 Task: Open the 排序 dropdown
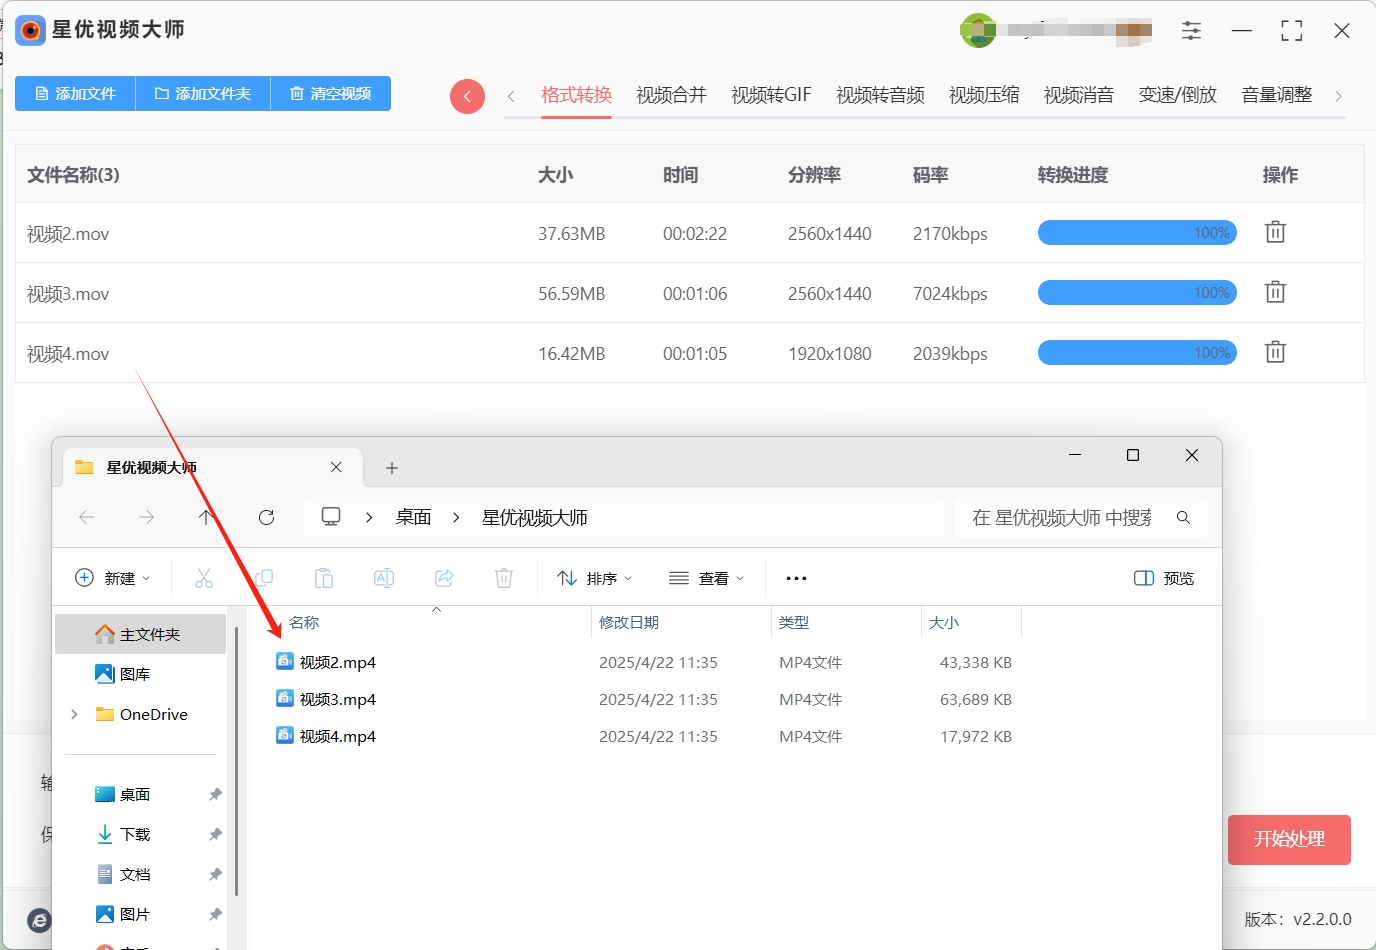point(595,578)
